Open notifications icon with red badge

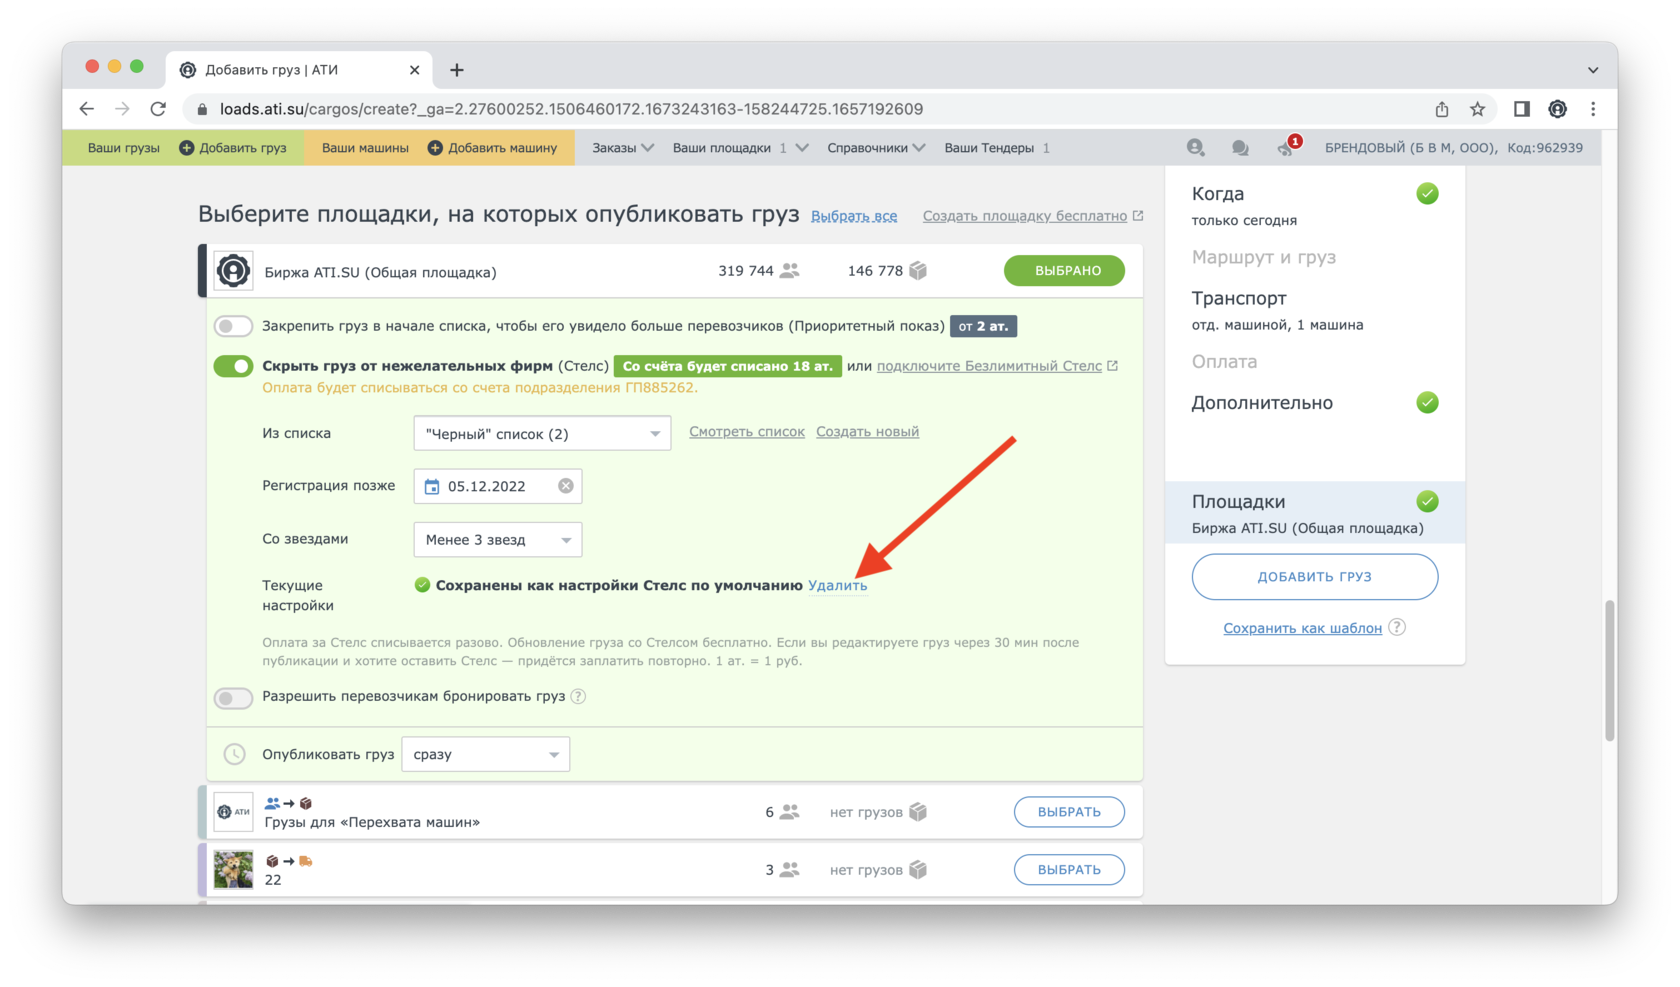1288,147
